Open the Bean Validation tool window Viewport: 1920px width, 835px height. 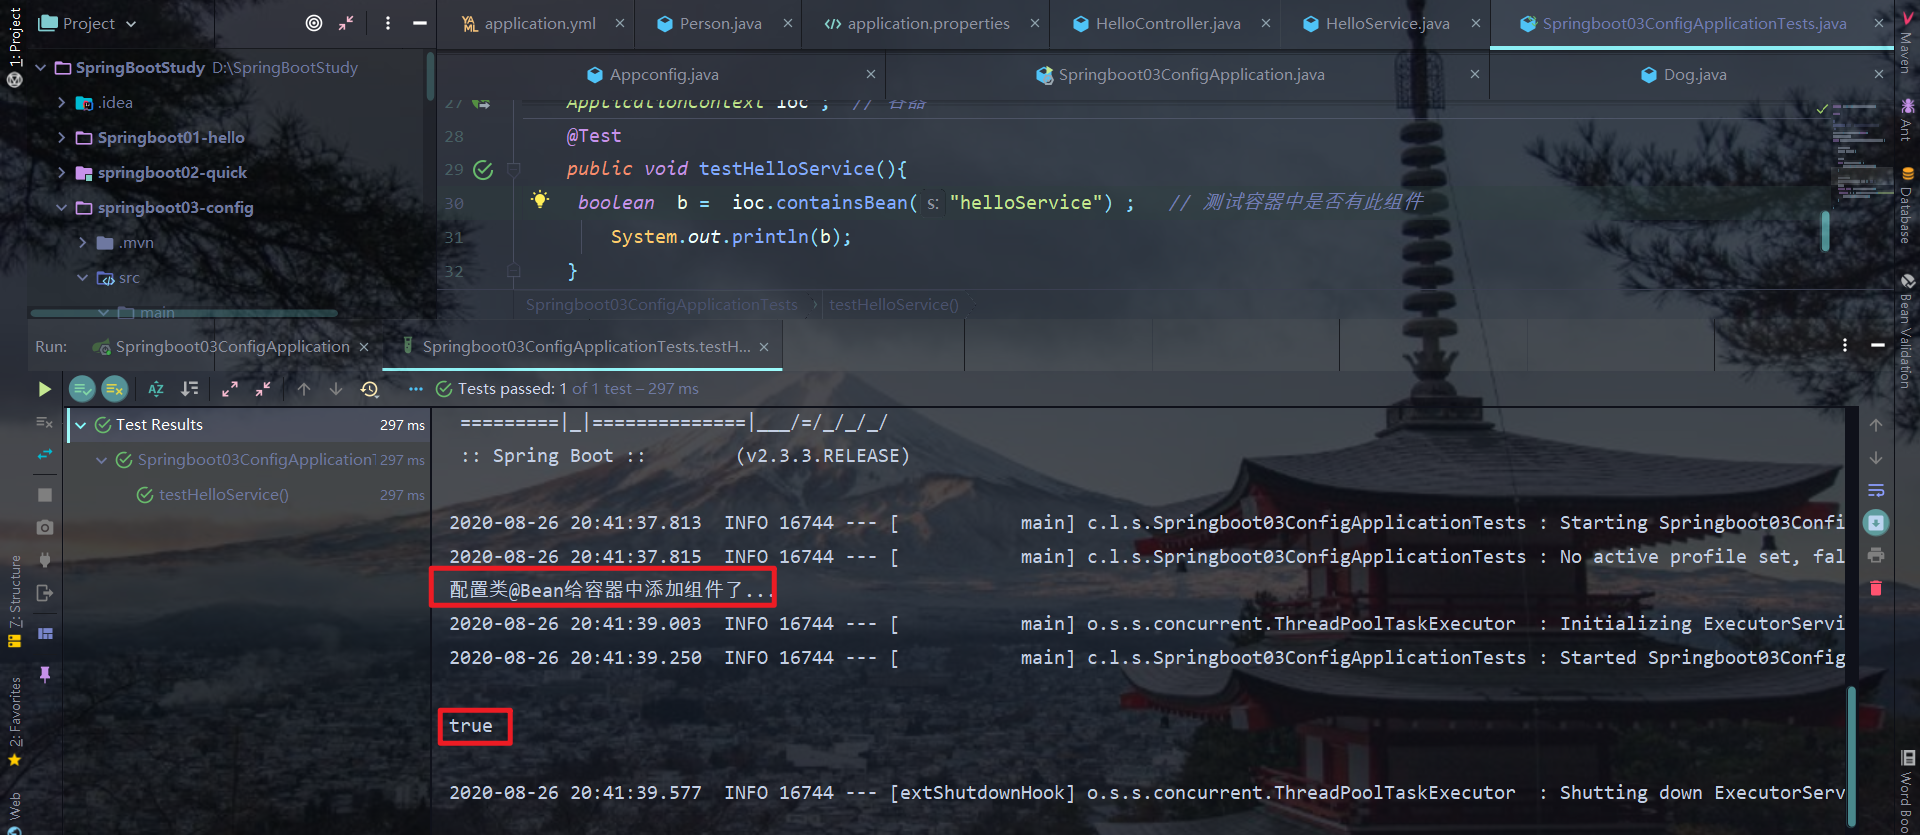pyautogui.click(x=1907, y=331)
